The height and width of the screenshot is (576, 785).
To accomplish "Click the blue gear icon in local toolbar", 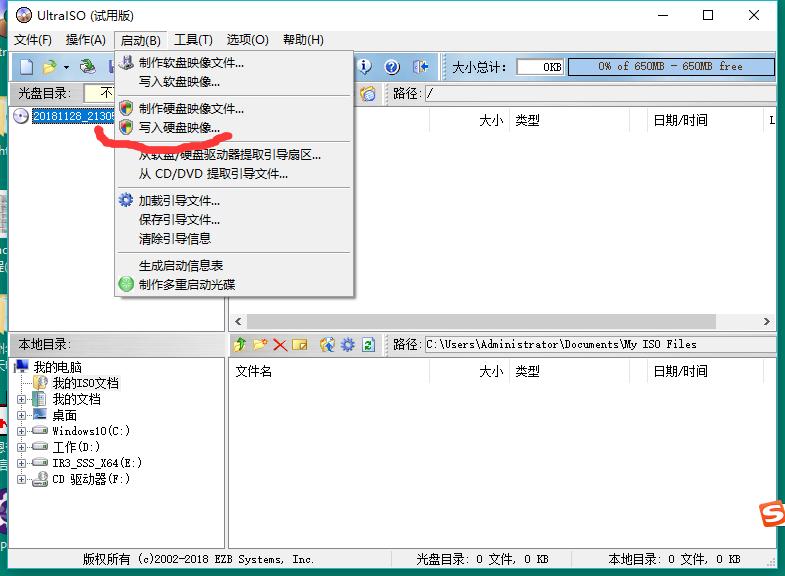I will point(347,344).
